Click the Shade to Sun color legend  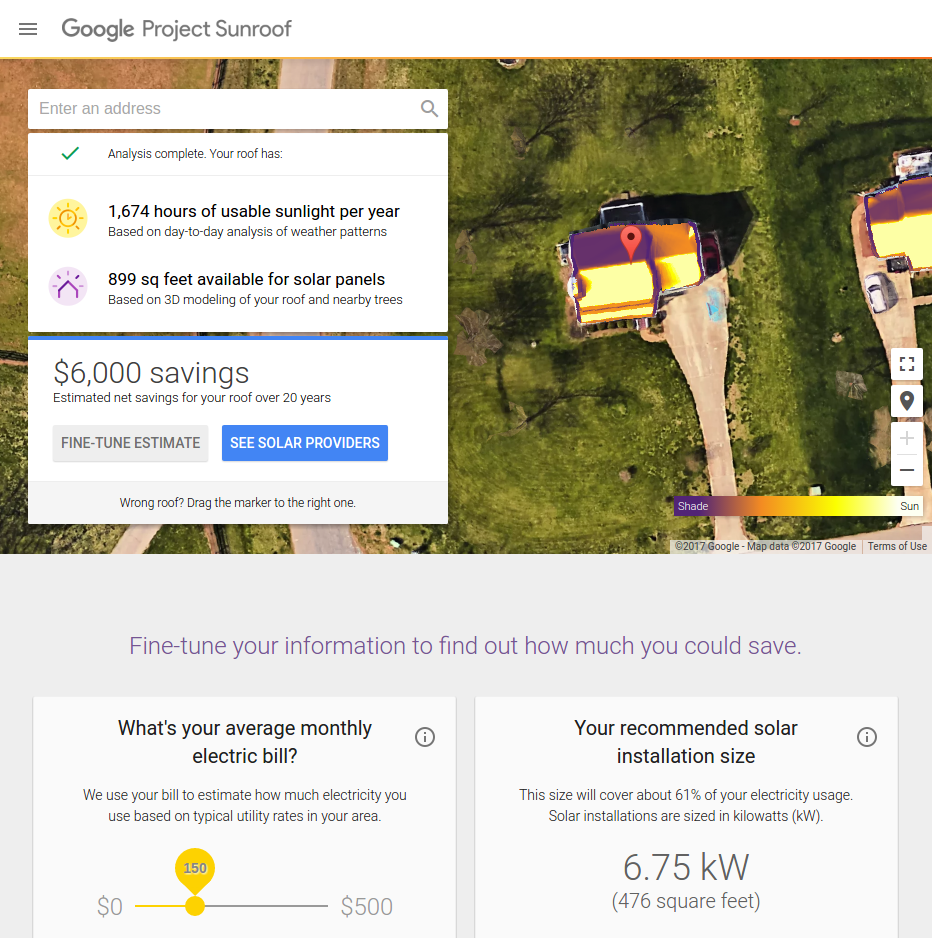798,506
